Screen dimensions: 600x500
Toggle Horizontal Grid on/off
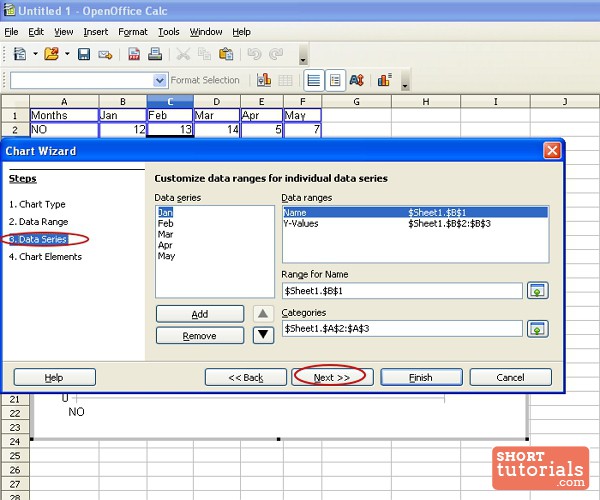(314, 80)
